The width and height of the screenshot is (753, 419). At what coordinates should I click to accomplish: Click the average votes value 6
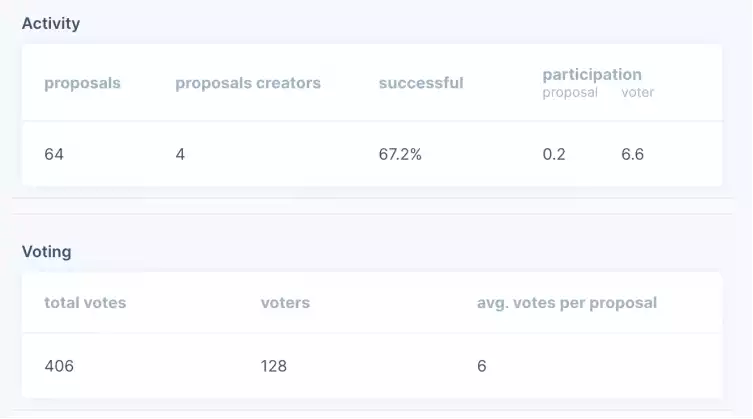[482, 366]
